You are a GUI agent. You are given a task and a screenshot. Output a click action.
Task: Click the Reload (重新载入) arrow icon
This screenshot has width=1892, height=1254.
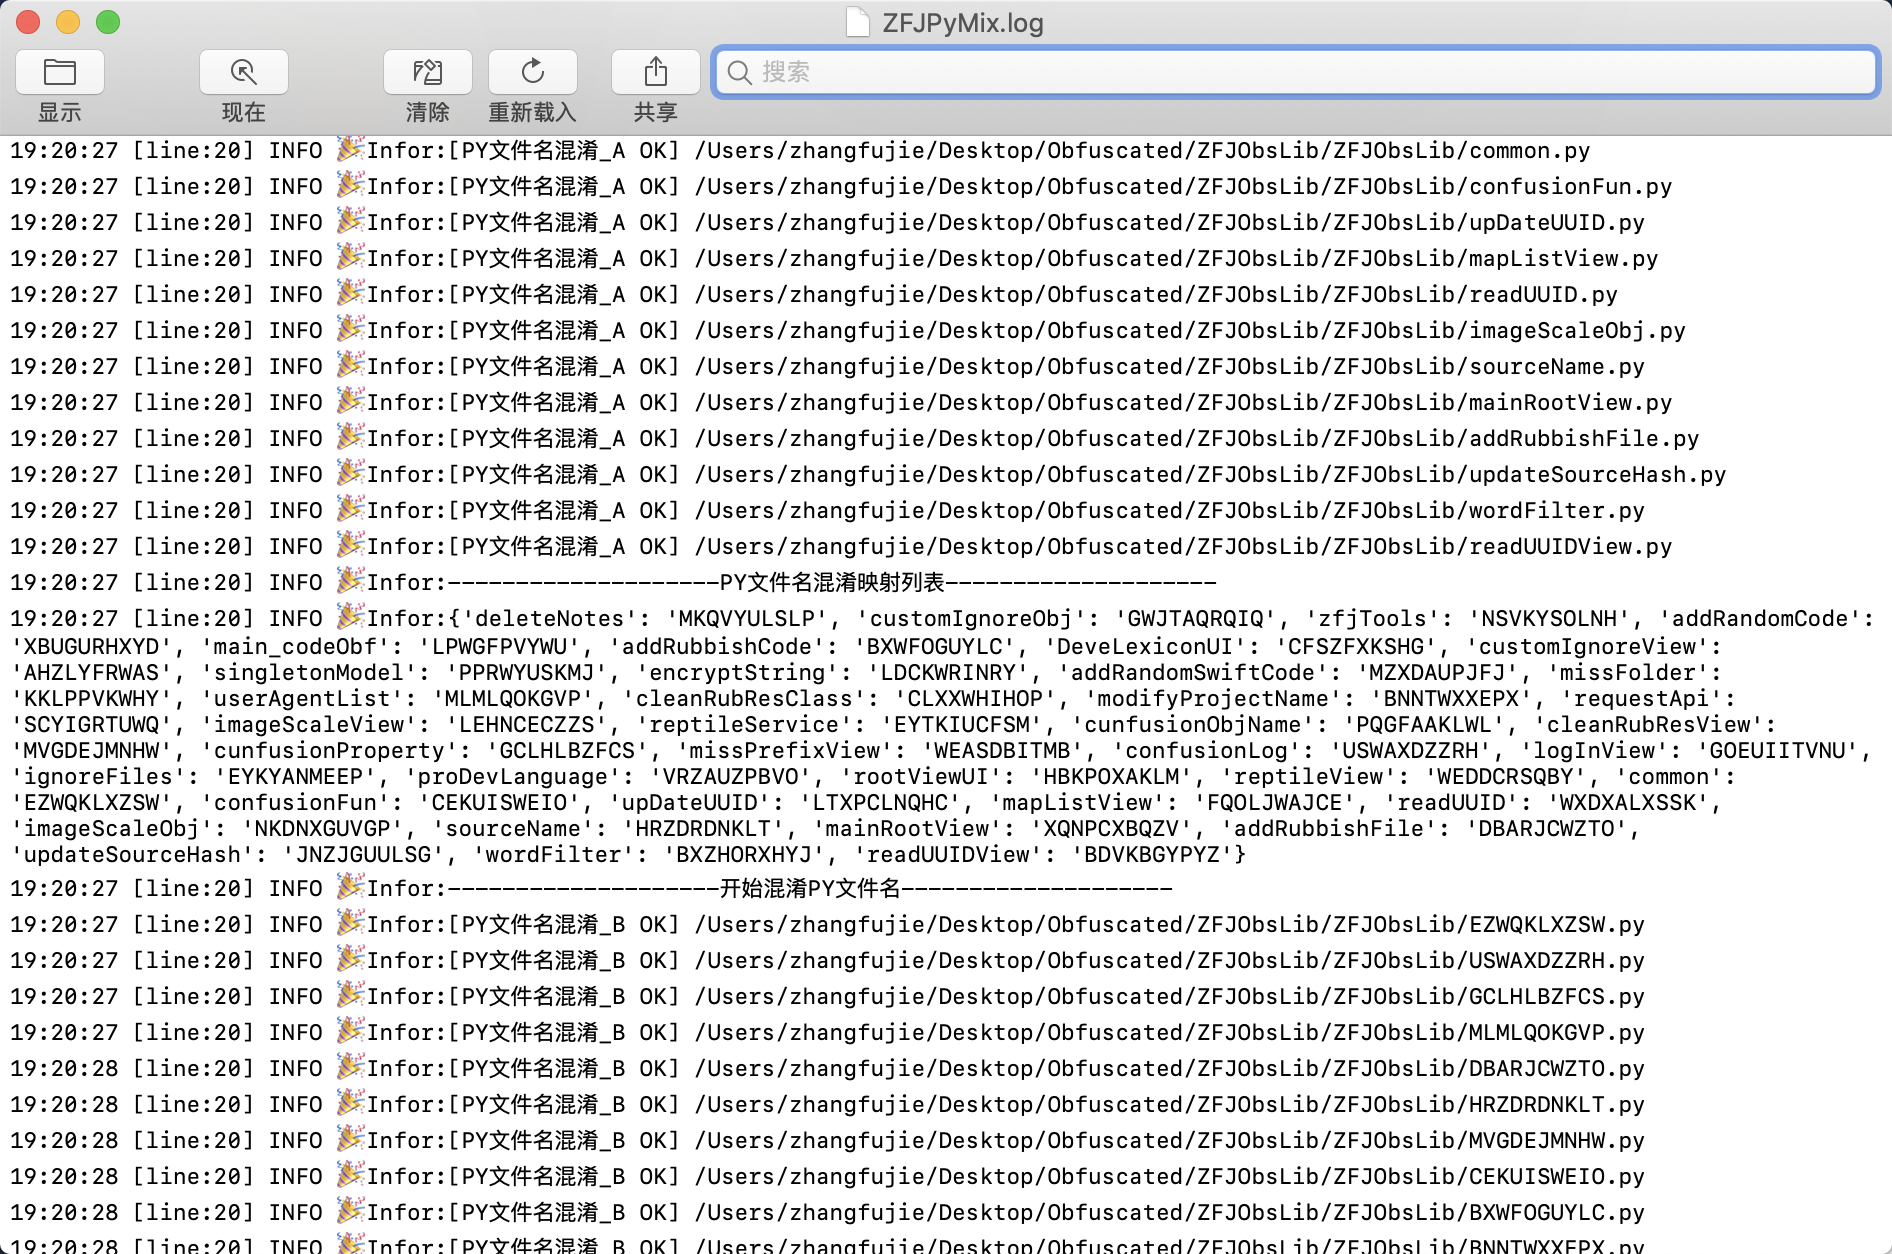pos(533,72)
